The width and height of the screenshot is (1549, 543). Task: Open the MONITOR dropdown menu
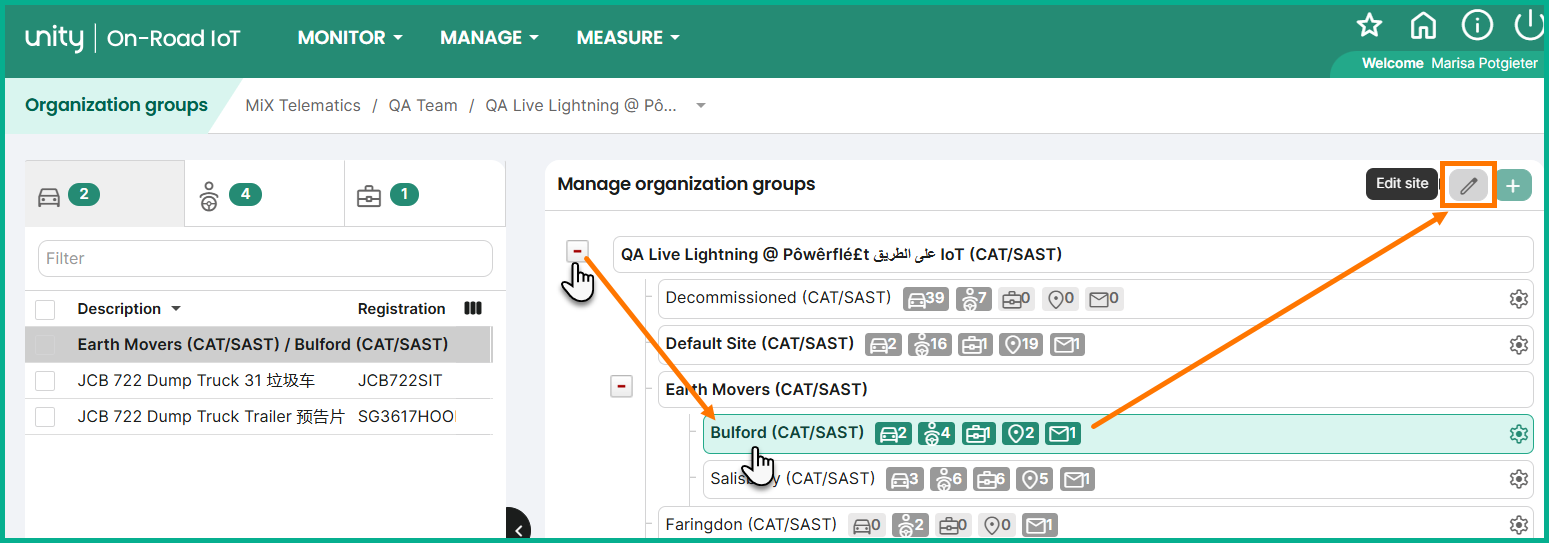[350, 38]
